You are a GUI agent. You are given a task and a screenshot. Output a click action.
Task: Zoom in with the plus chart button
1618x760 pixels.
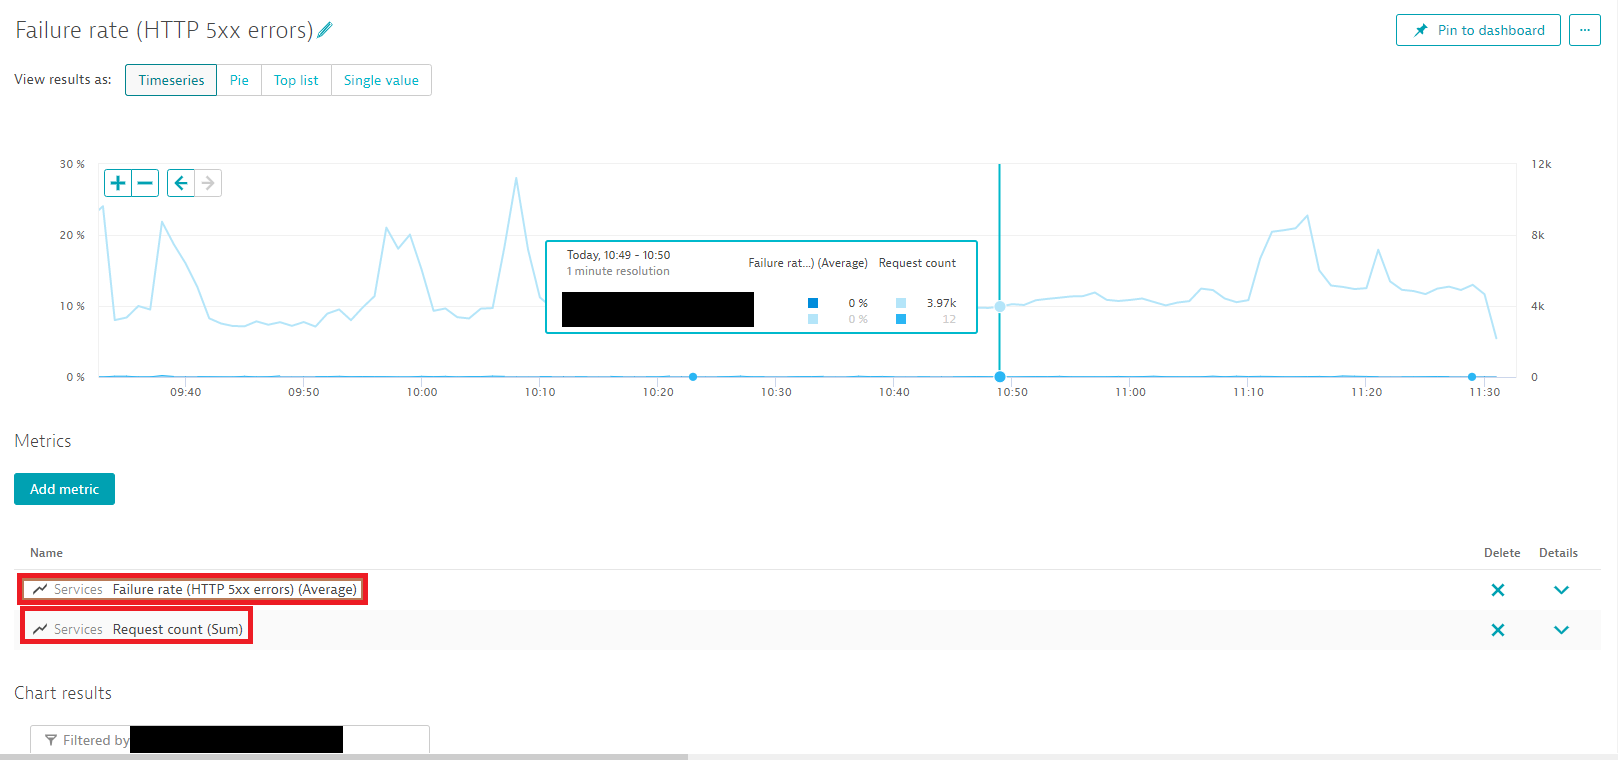118,183
